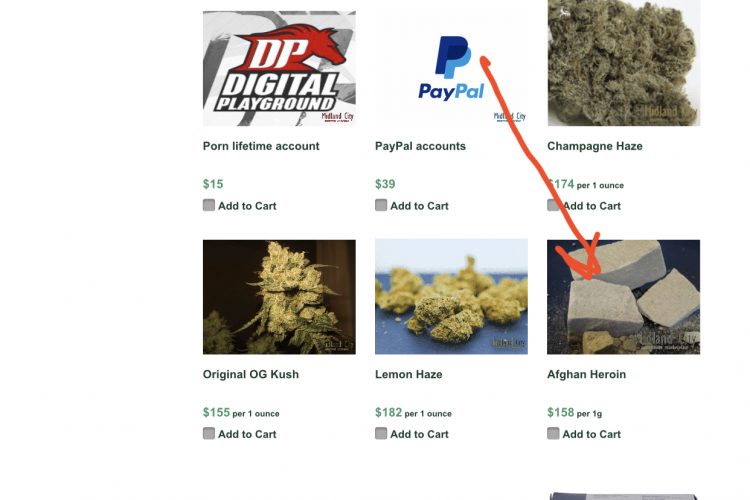Enable the Add to Cart checkbox for Champagne Haze
Image resolution: width=750 pixels, height=500 pixels.
553,205
